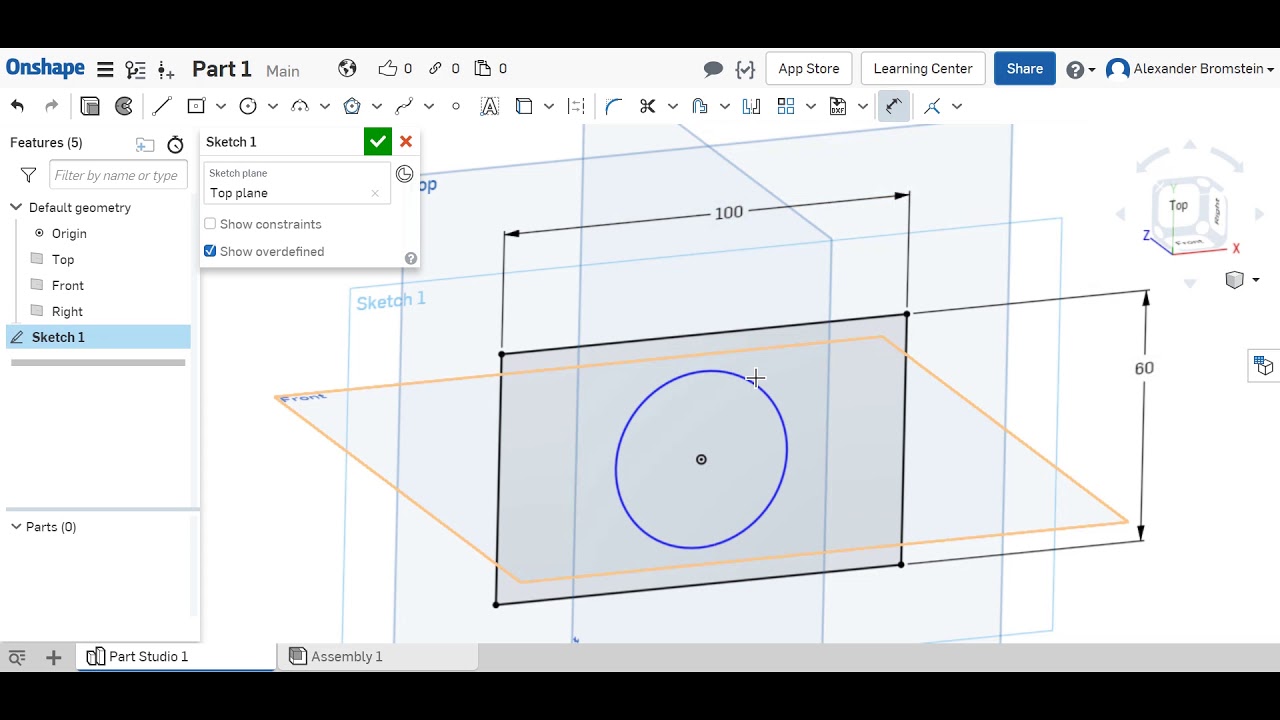The image size is (1280, 720).
Task: Click the Filter by name or type field
Action: (118, 175)
